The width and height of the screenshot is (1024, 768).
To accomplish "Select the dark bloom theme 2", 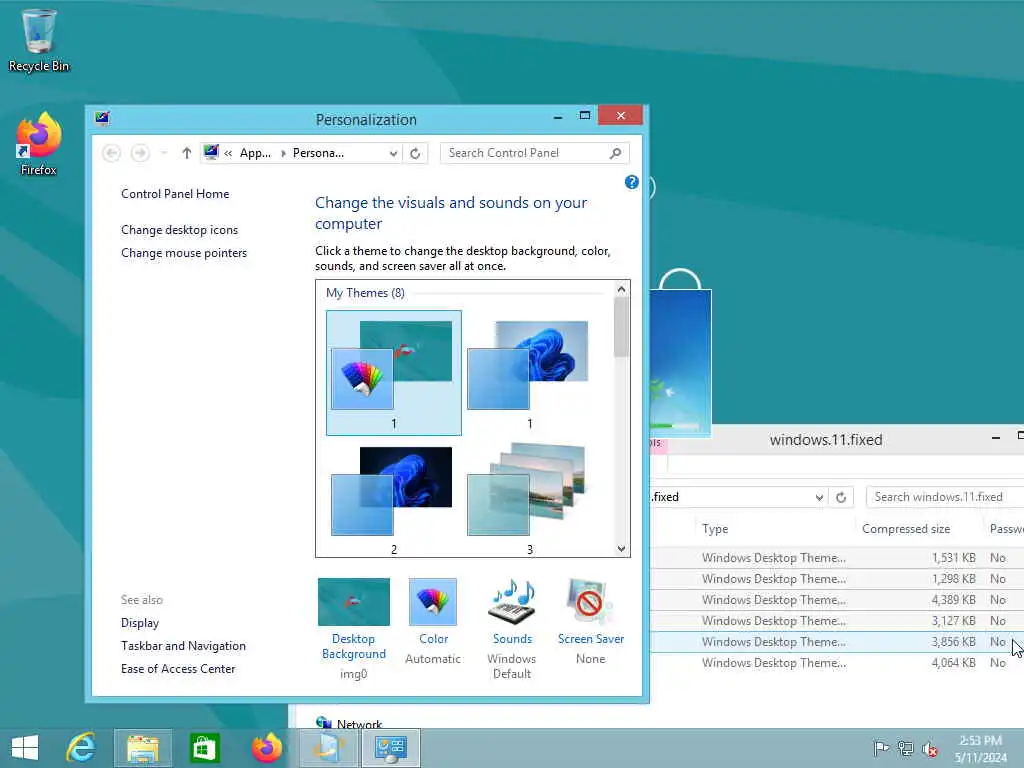I will click(x=394, y=500).
